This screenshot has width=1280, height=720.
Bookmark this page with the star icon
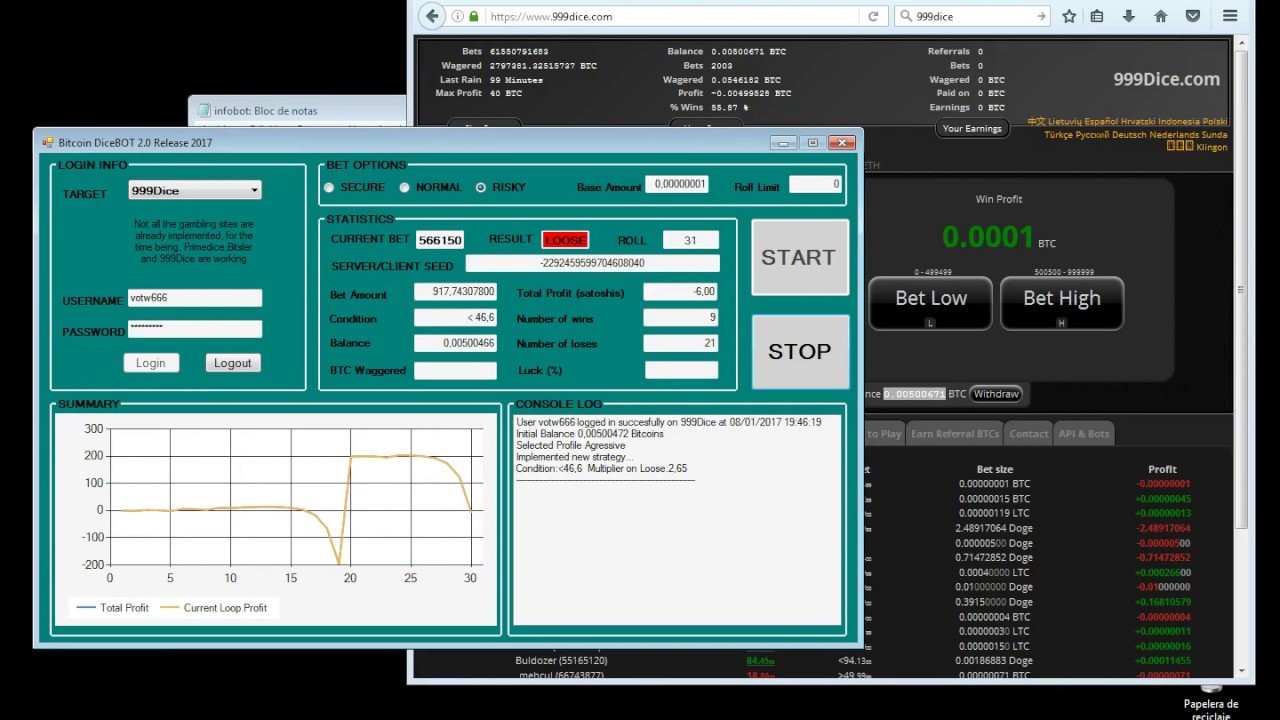click(x=1069, y=16)
